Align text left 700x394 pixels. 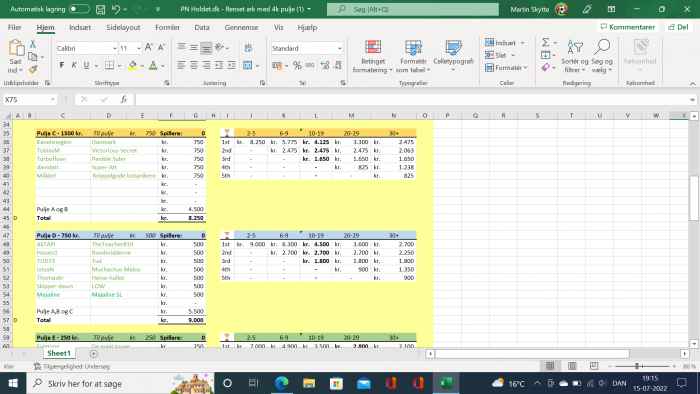[181, 66]
